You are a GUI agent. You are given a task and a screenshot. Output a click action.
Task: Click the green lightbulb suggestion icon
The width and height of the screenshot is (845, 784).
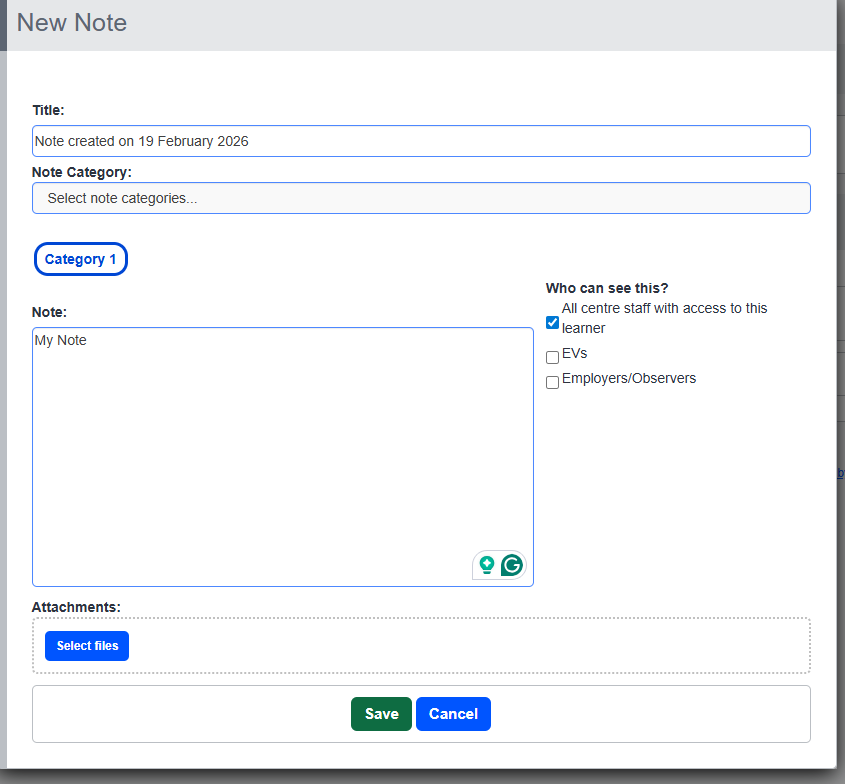click(487, 565)
